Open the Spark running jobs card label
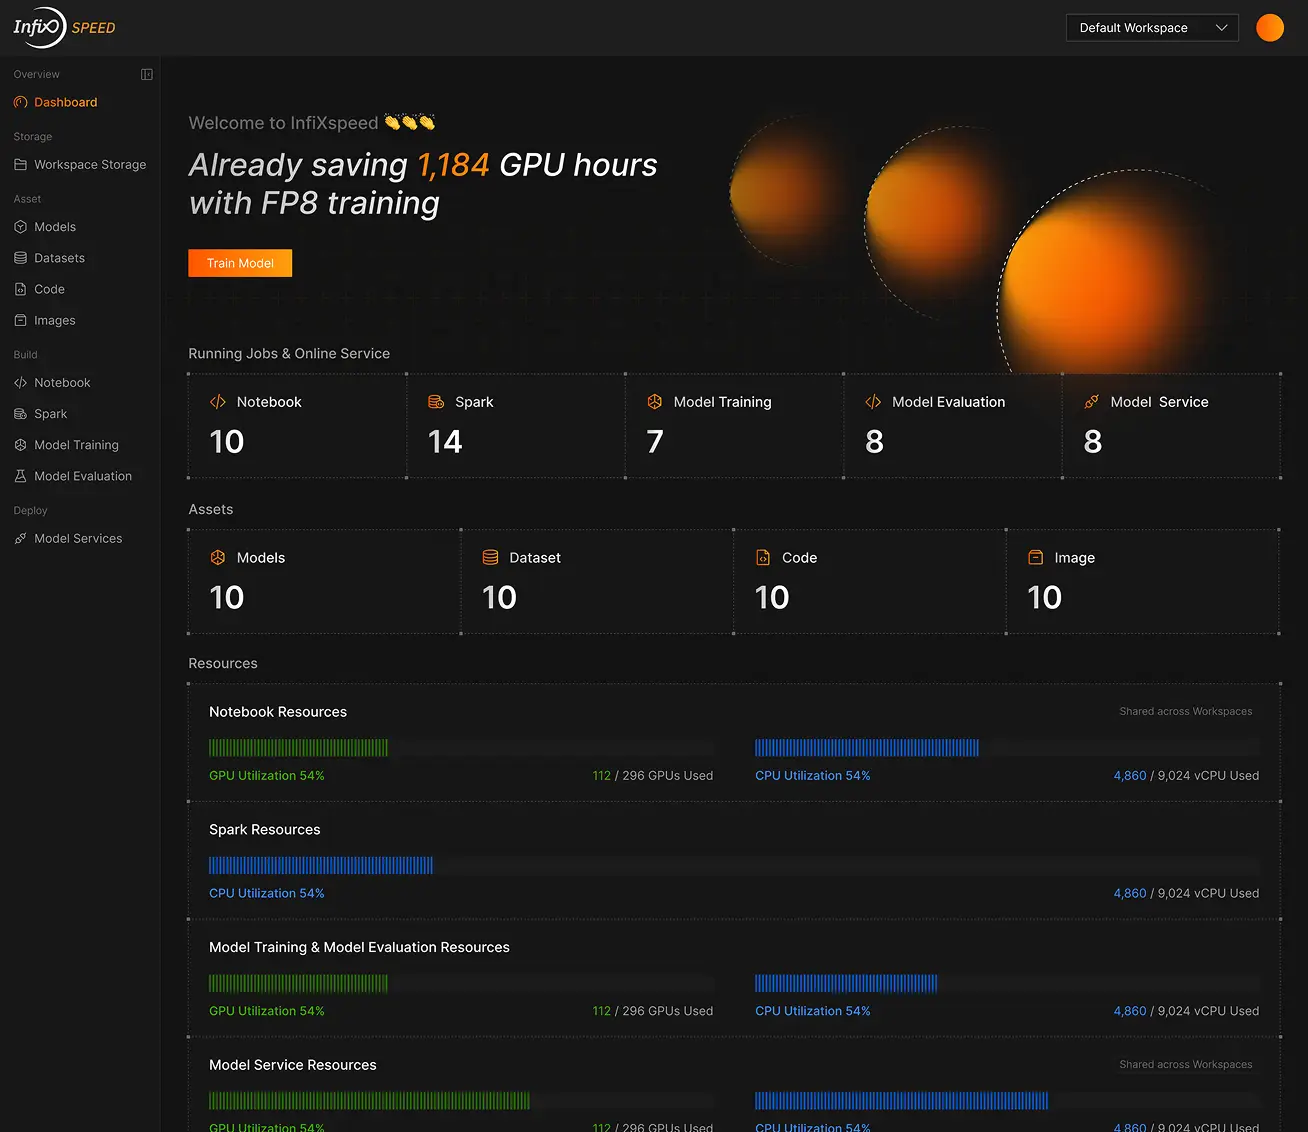This screenshot has width=1308, height=1132. 474,402
